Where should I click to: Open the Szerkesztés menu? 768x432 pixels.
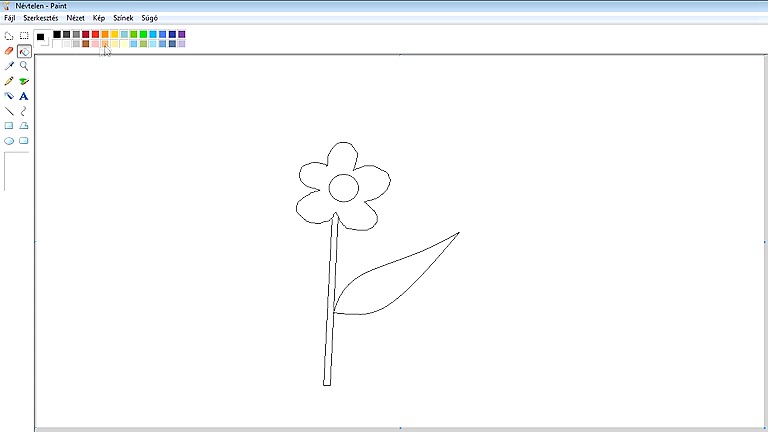41,18
